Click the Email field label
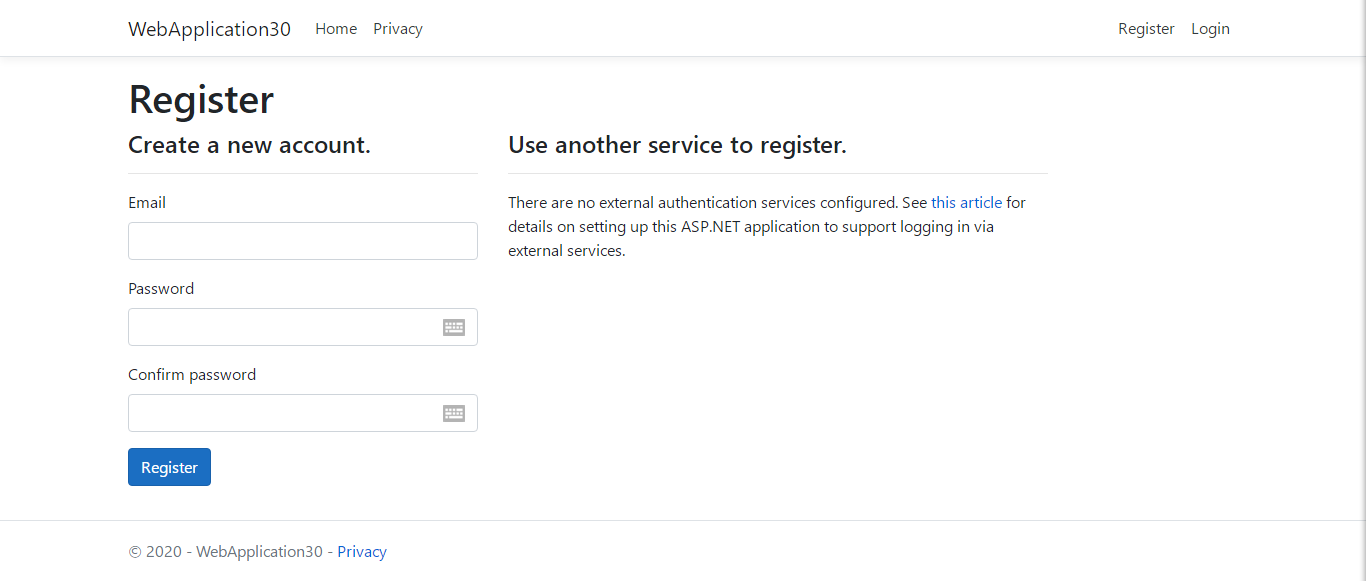Screen dimensions: 1366x581 (x=146, y=202)
